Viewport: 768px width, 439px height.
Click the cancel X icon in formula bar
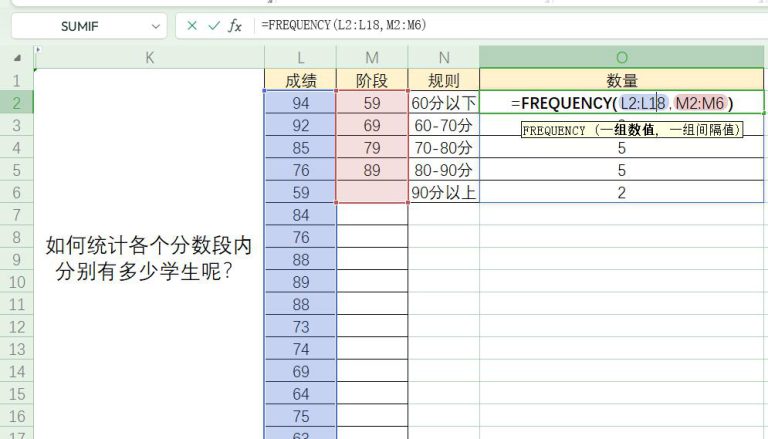191,26
